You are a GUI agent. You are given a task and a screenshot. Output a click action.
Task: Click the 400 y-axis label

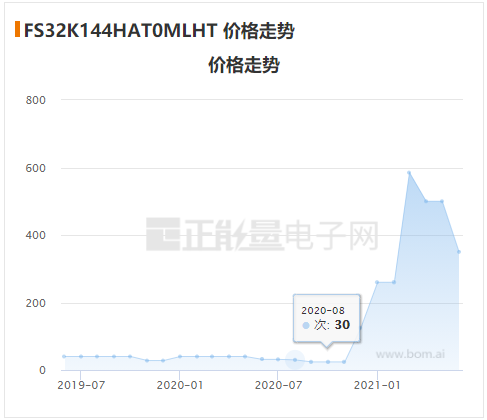pos(36,235)
